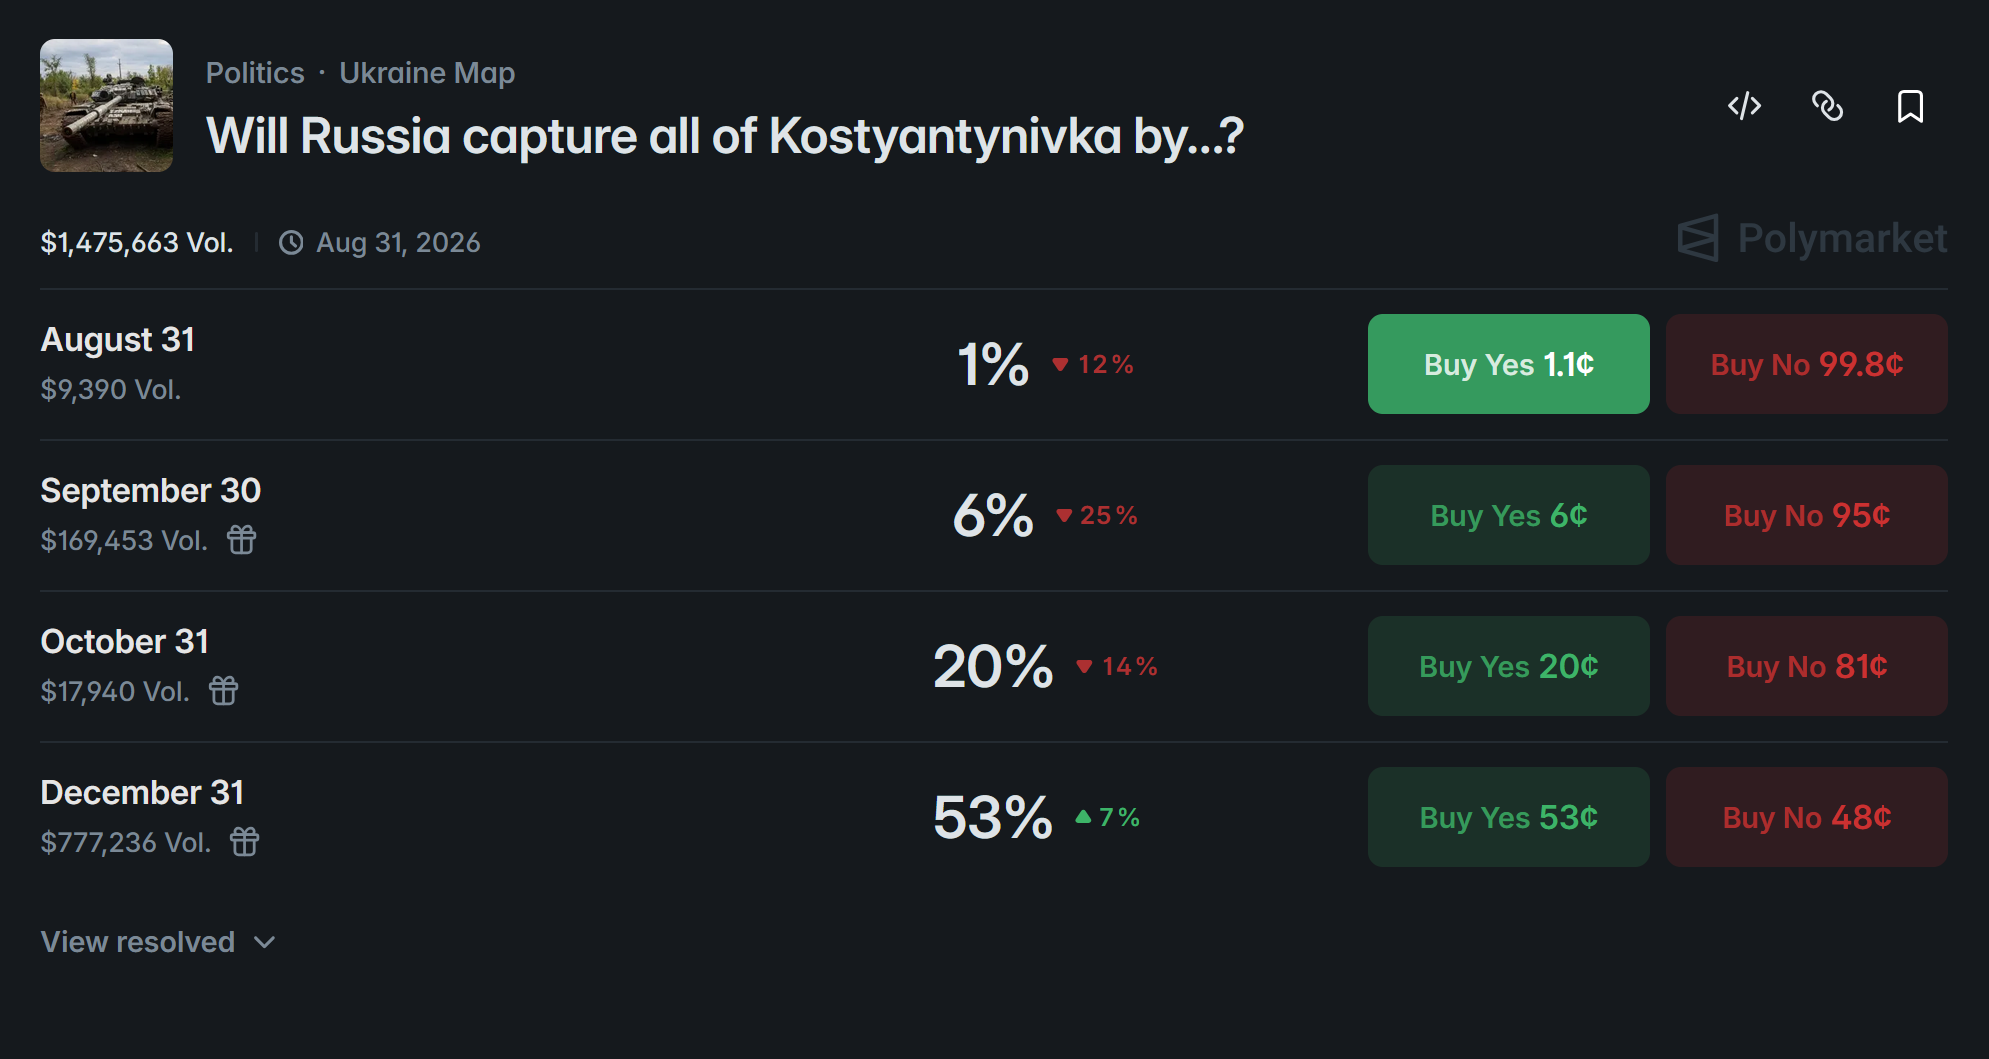
Task: Buy No at 99.8¢ for August 31
Action: 1806,364
